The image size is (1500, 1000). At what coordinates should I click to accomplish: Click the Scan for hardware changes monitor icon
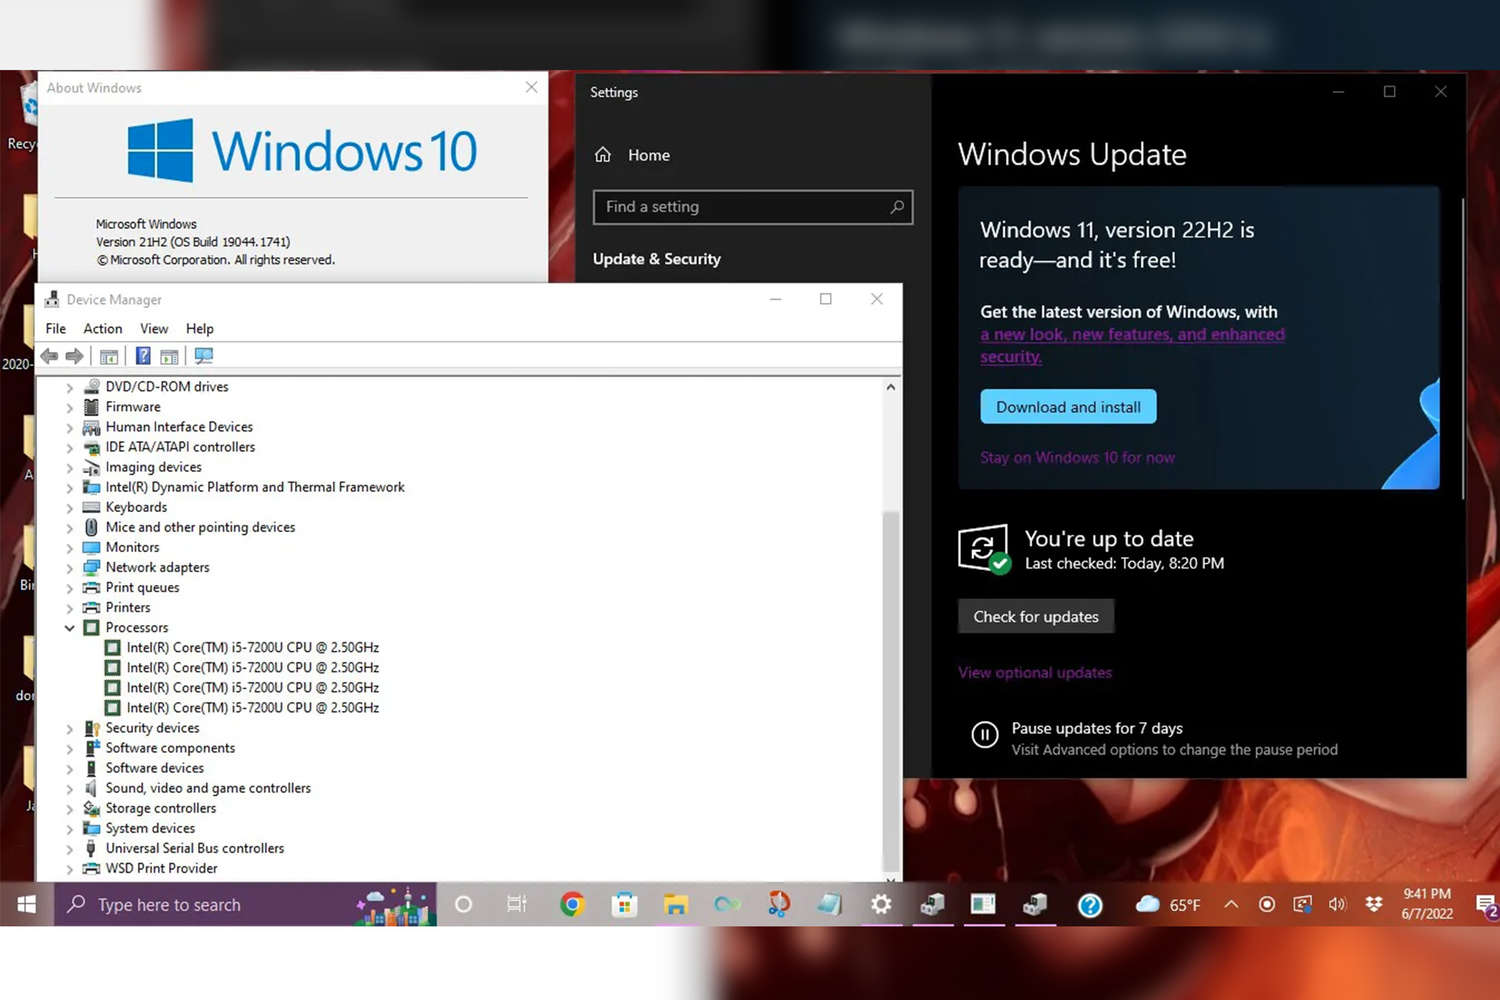point(204,356)
